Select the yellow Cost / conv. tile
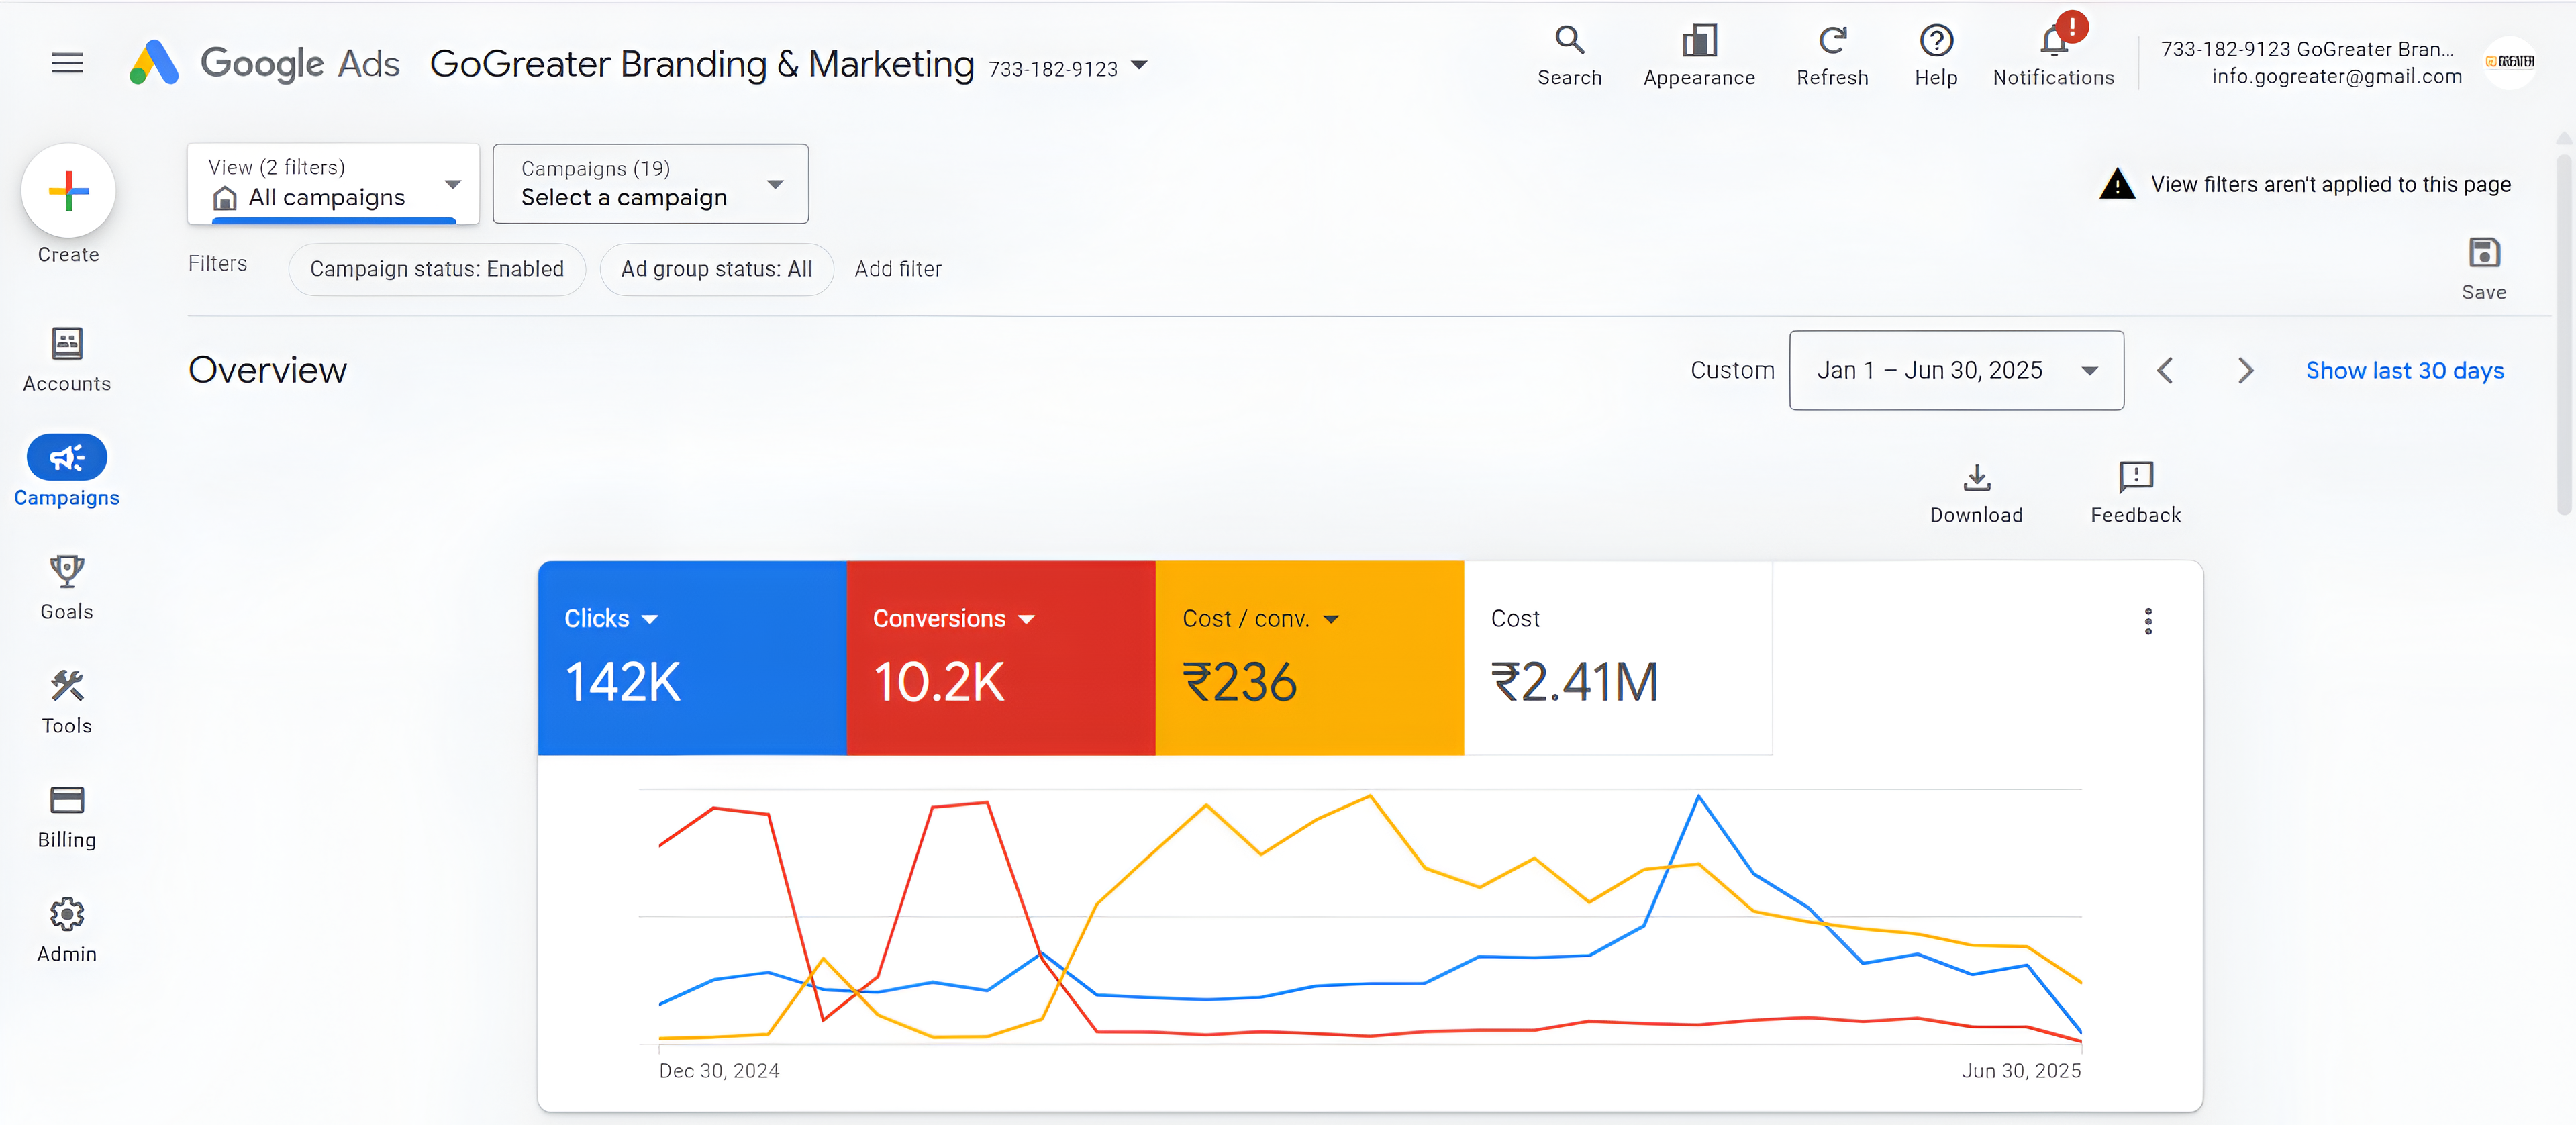The height and width of the screenshot is (1125, 2576). pyautogui.click(x=1309, y=680)
